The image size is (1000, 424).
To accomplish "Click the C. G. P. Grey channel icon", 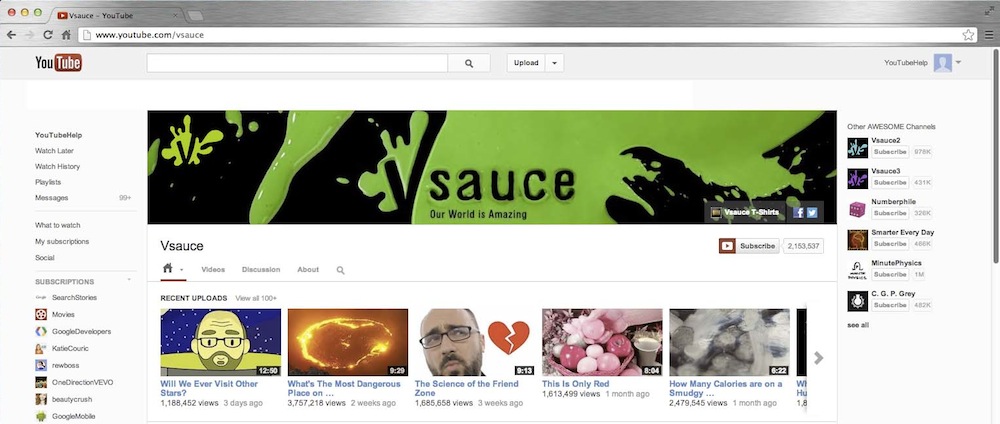I will [857, 301].
